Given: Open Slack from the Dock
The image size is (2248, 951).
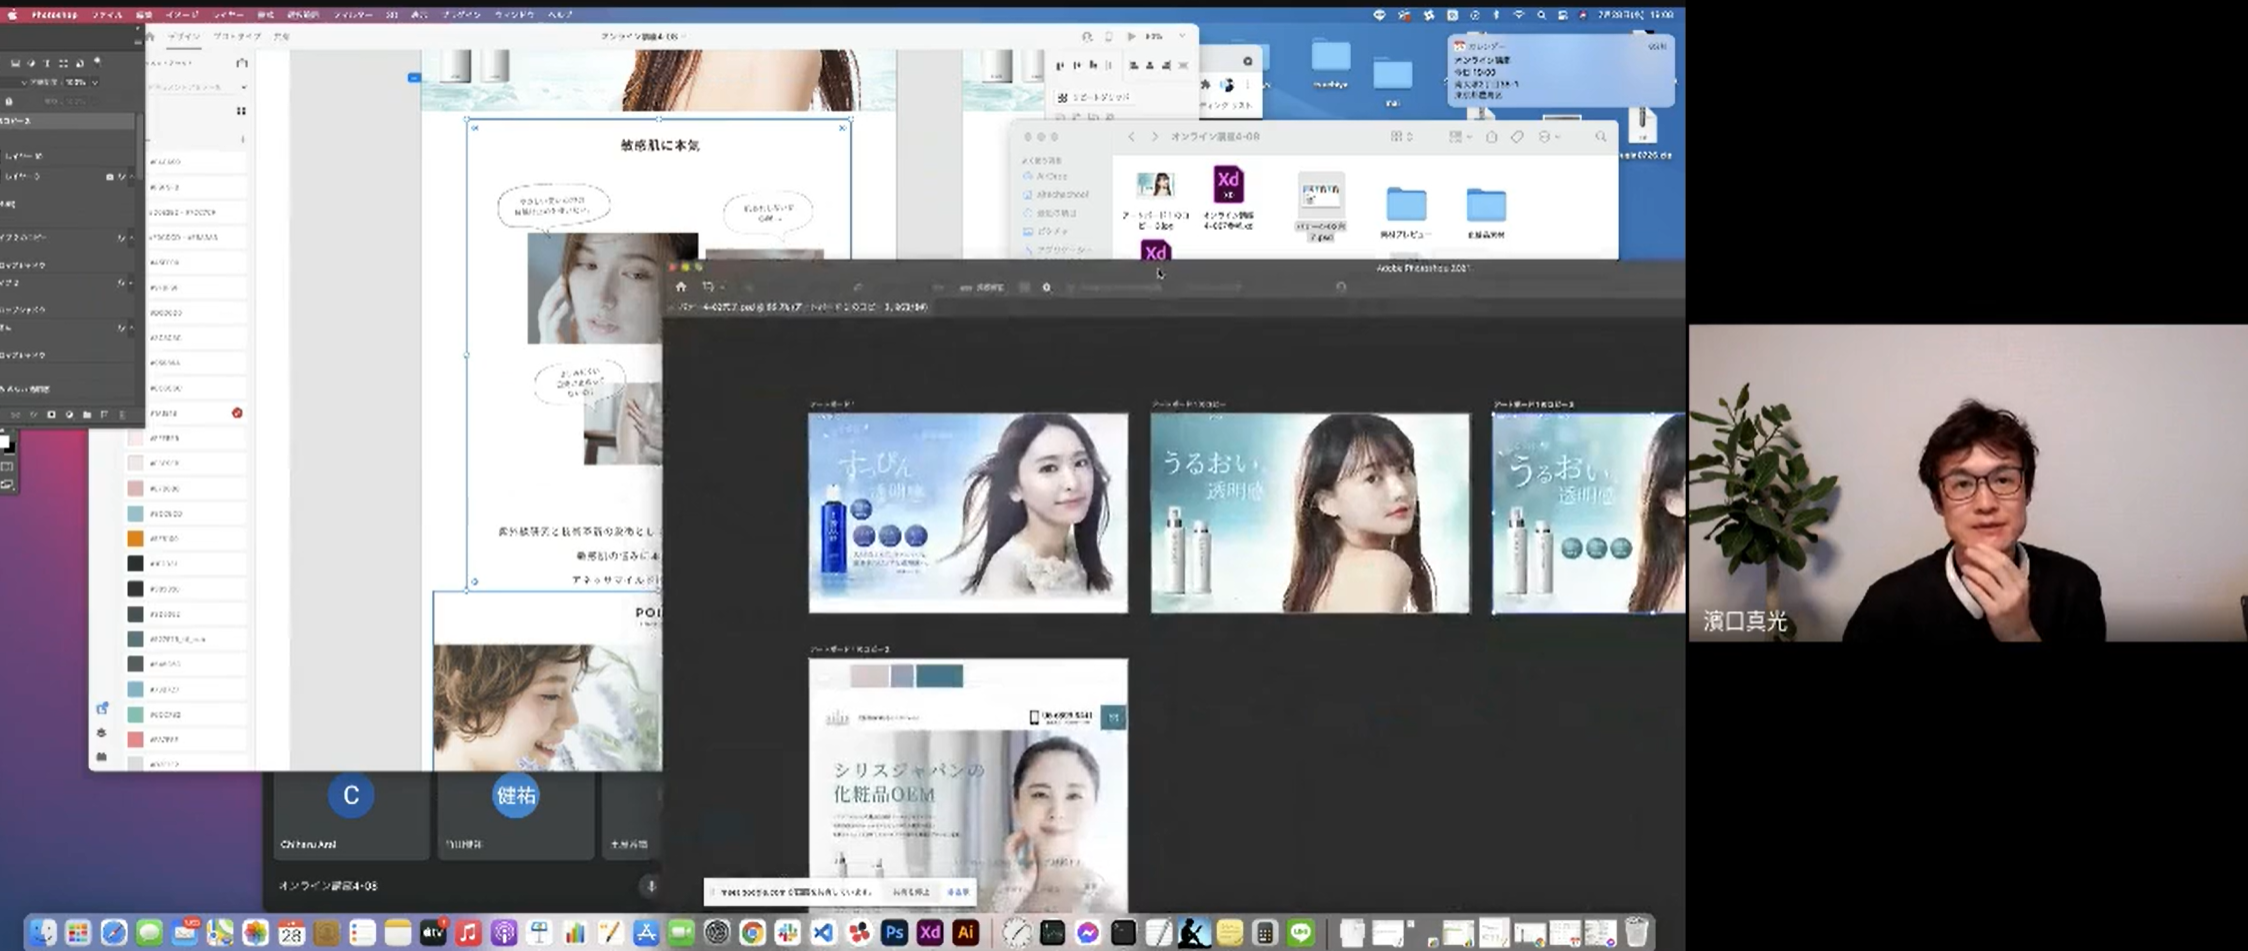Looking at the screenshot, I should coord(788,933).
